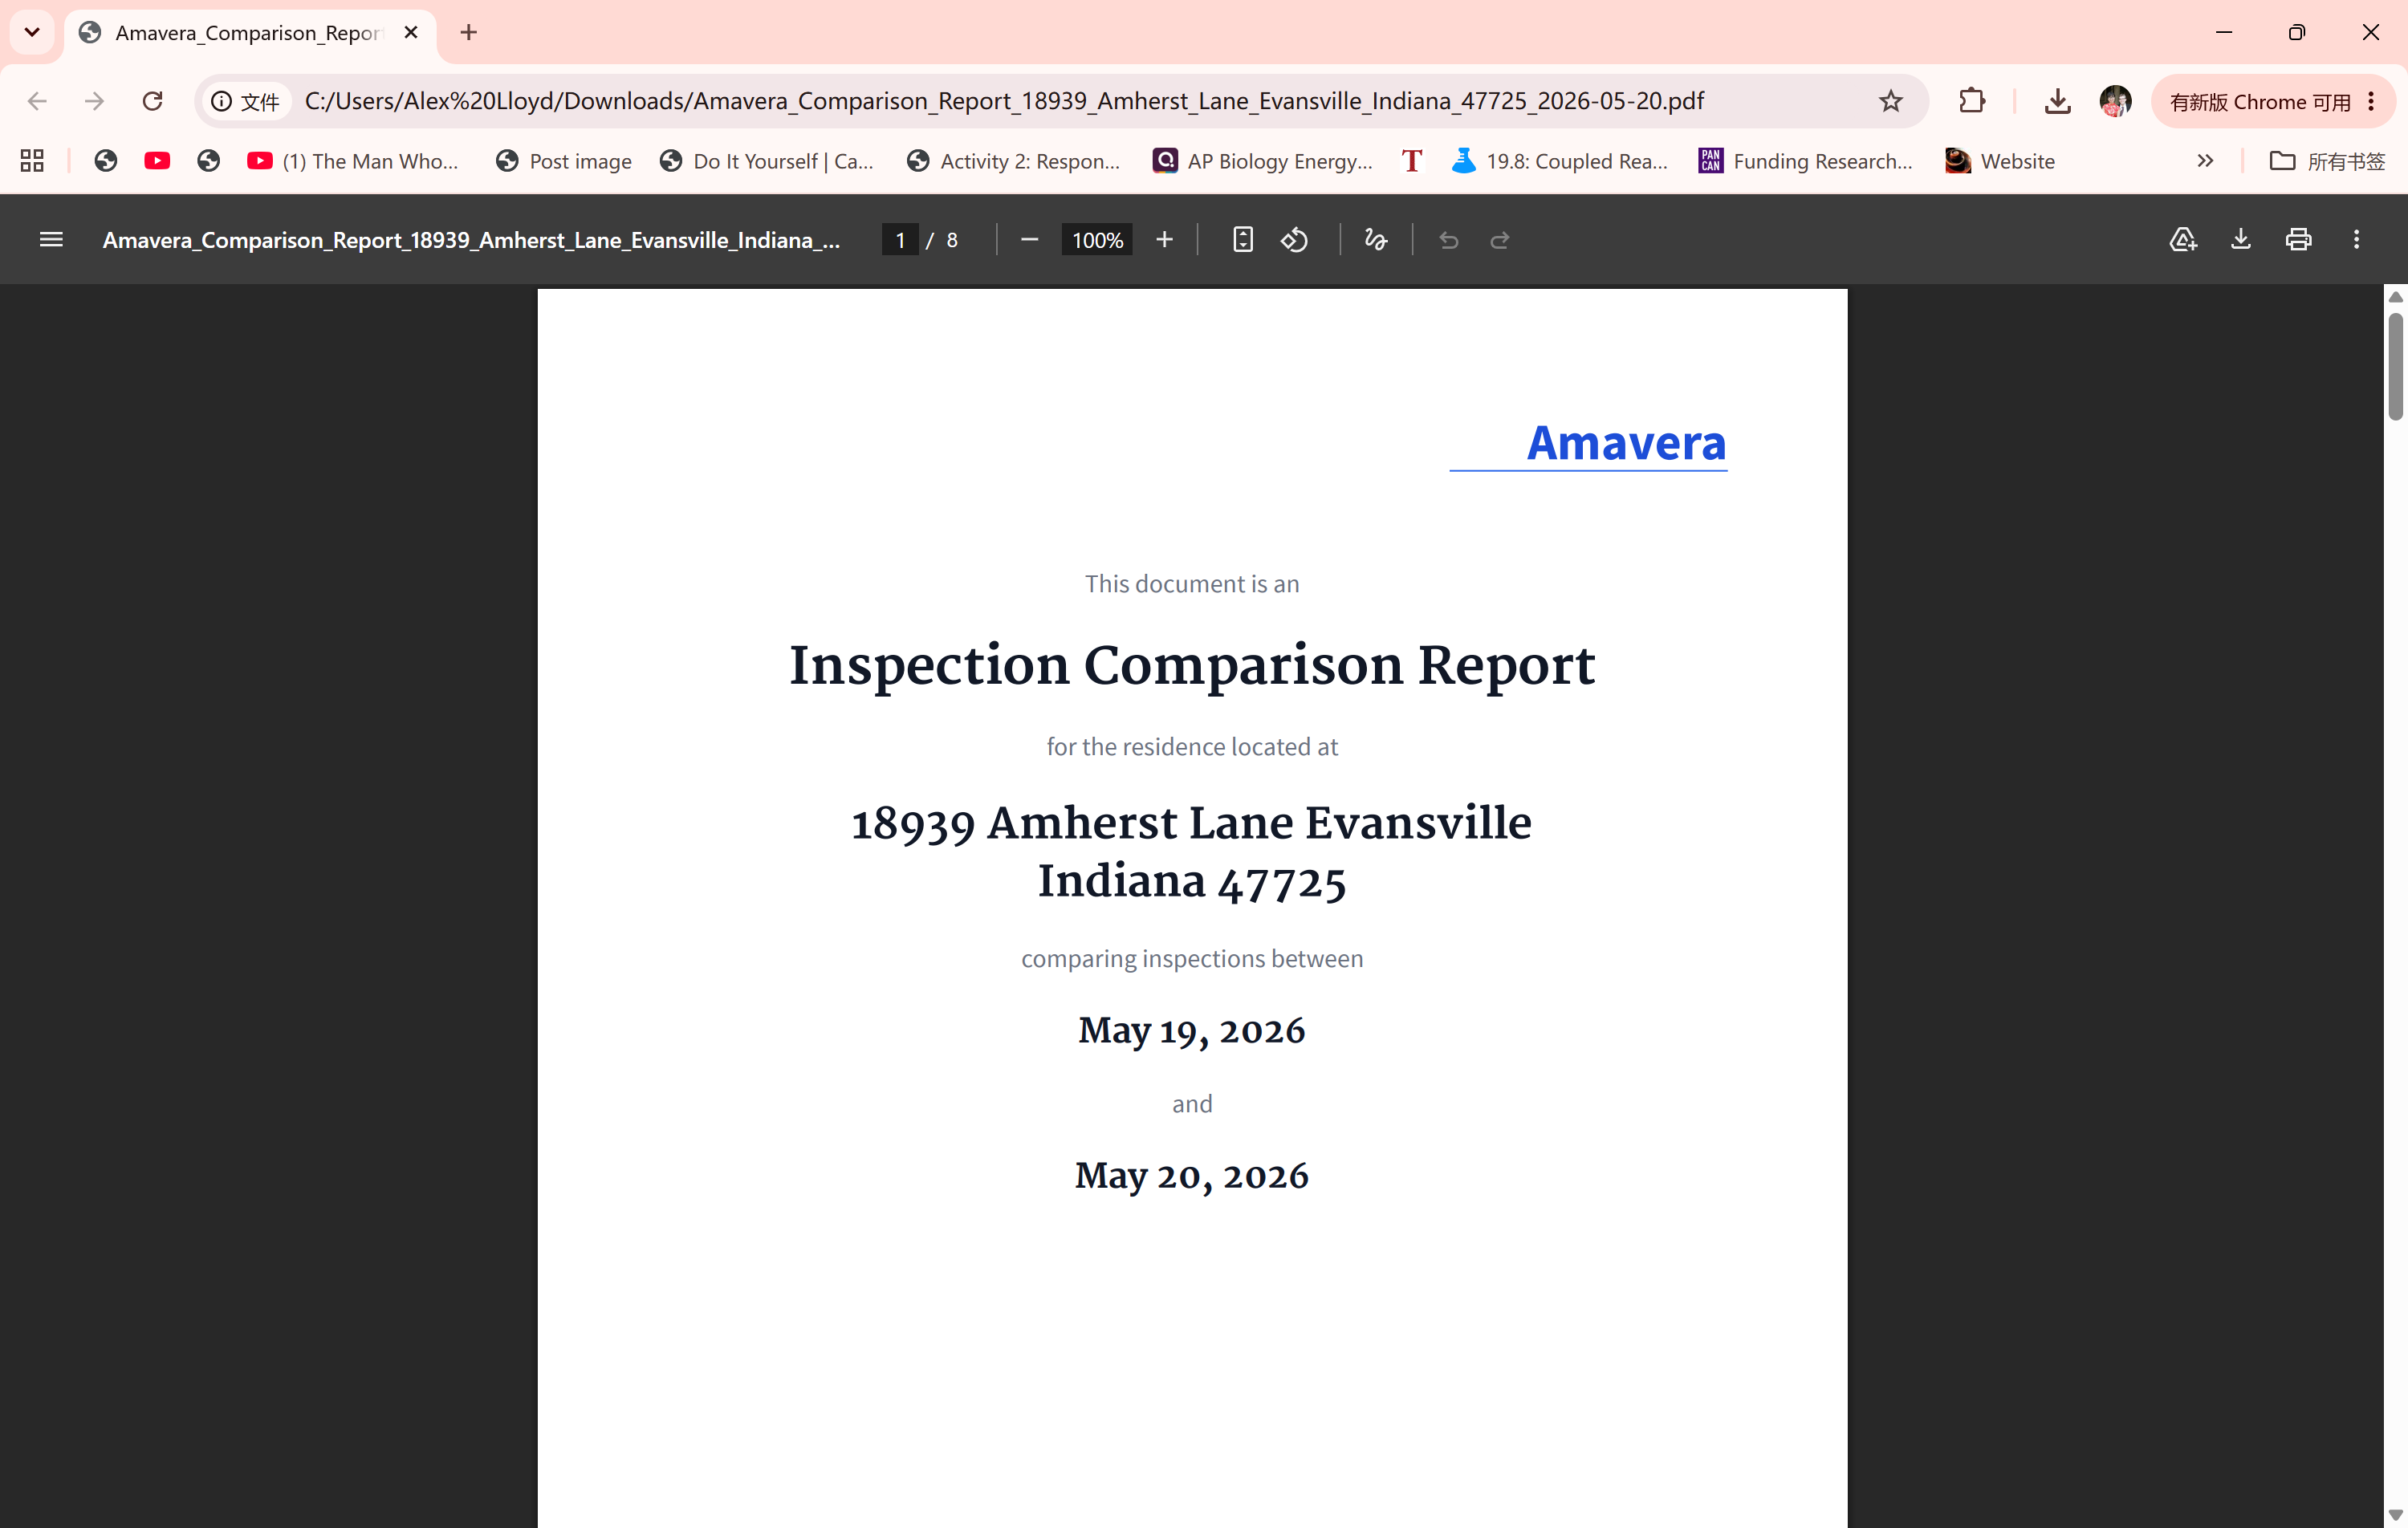Undo the last annotation
Screen dimensions: 2408x1528
(1448, 240)
